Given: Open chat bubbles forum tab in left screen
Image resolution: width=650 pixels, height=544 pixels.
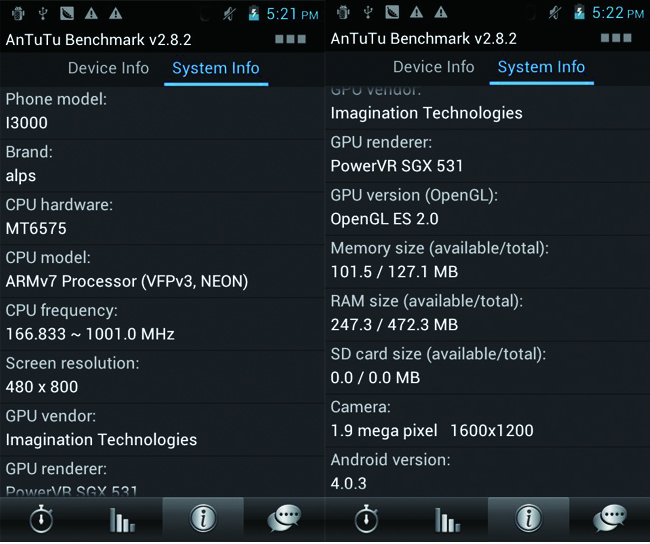Looking at the screenshot, I should click(284, 518).
